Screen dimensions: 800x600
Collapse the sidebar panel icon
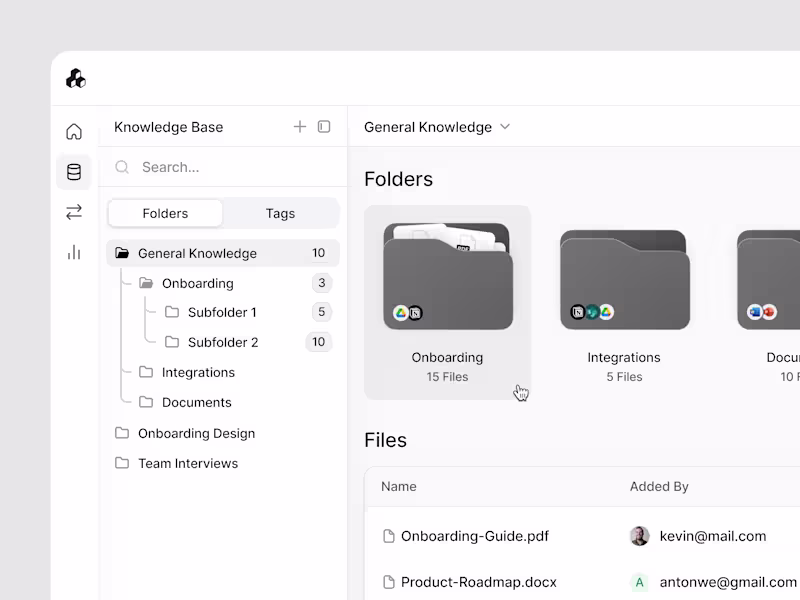(x=322, y=126)
